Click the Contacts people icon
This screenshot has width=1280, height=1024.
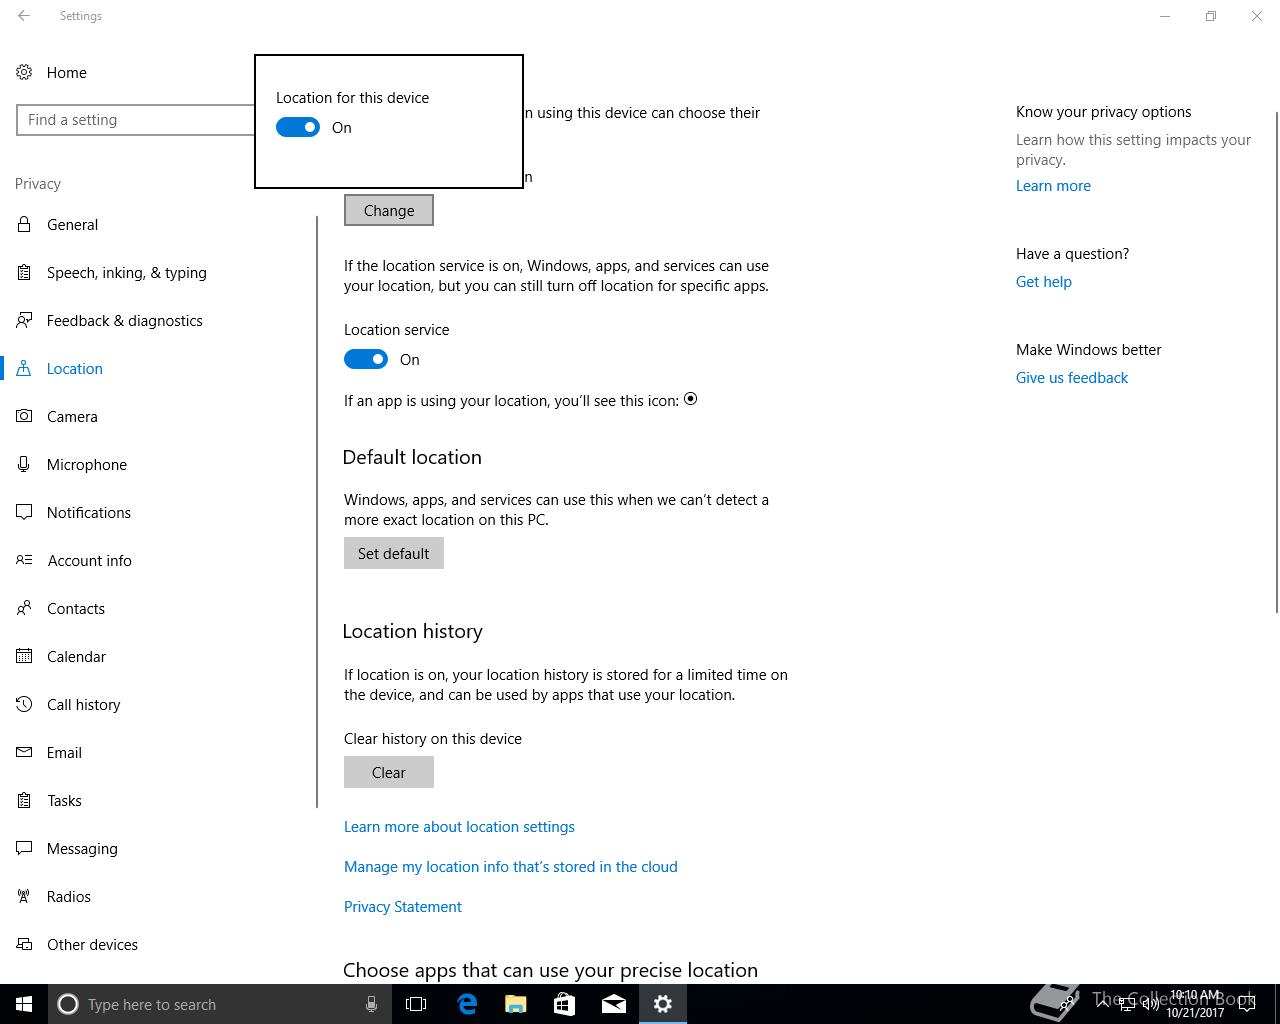(x=24, y=608)
